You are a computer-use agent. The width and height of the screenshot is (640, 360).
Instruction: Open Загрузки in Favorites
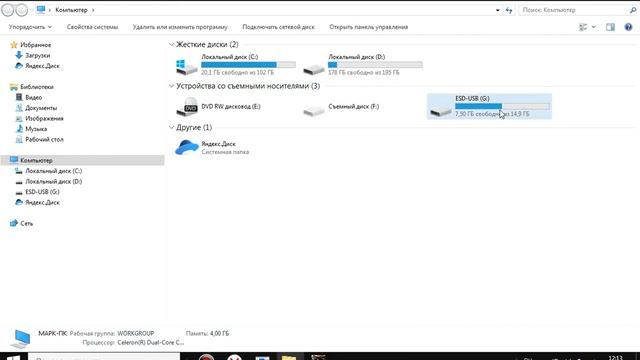point(37,55)
